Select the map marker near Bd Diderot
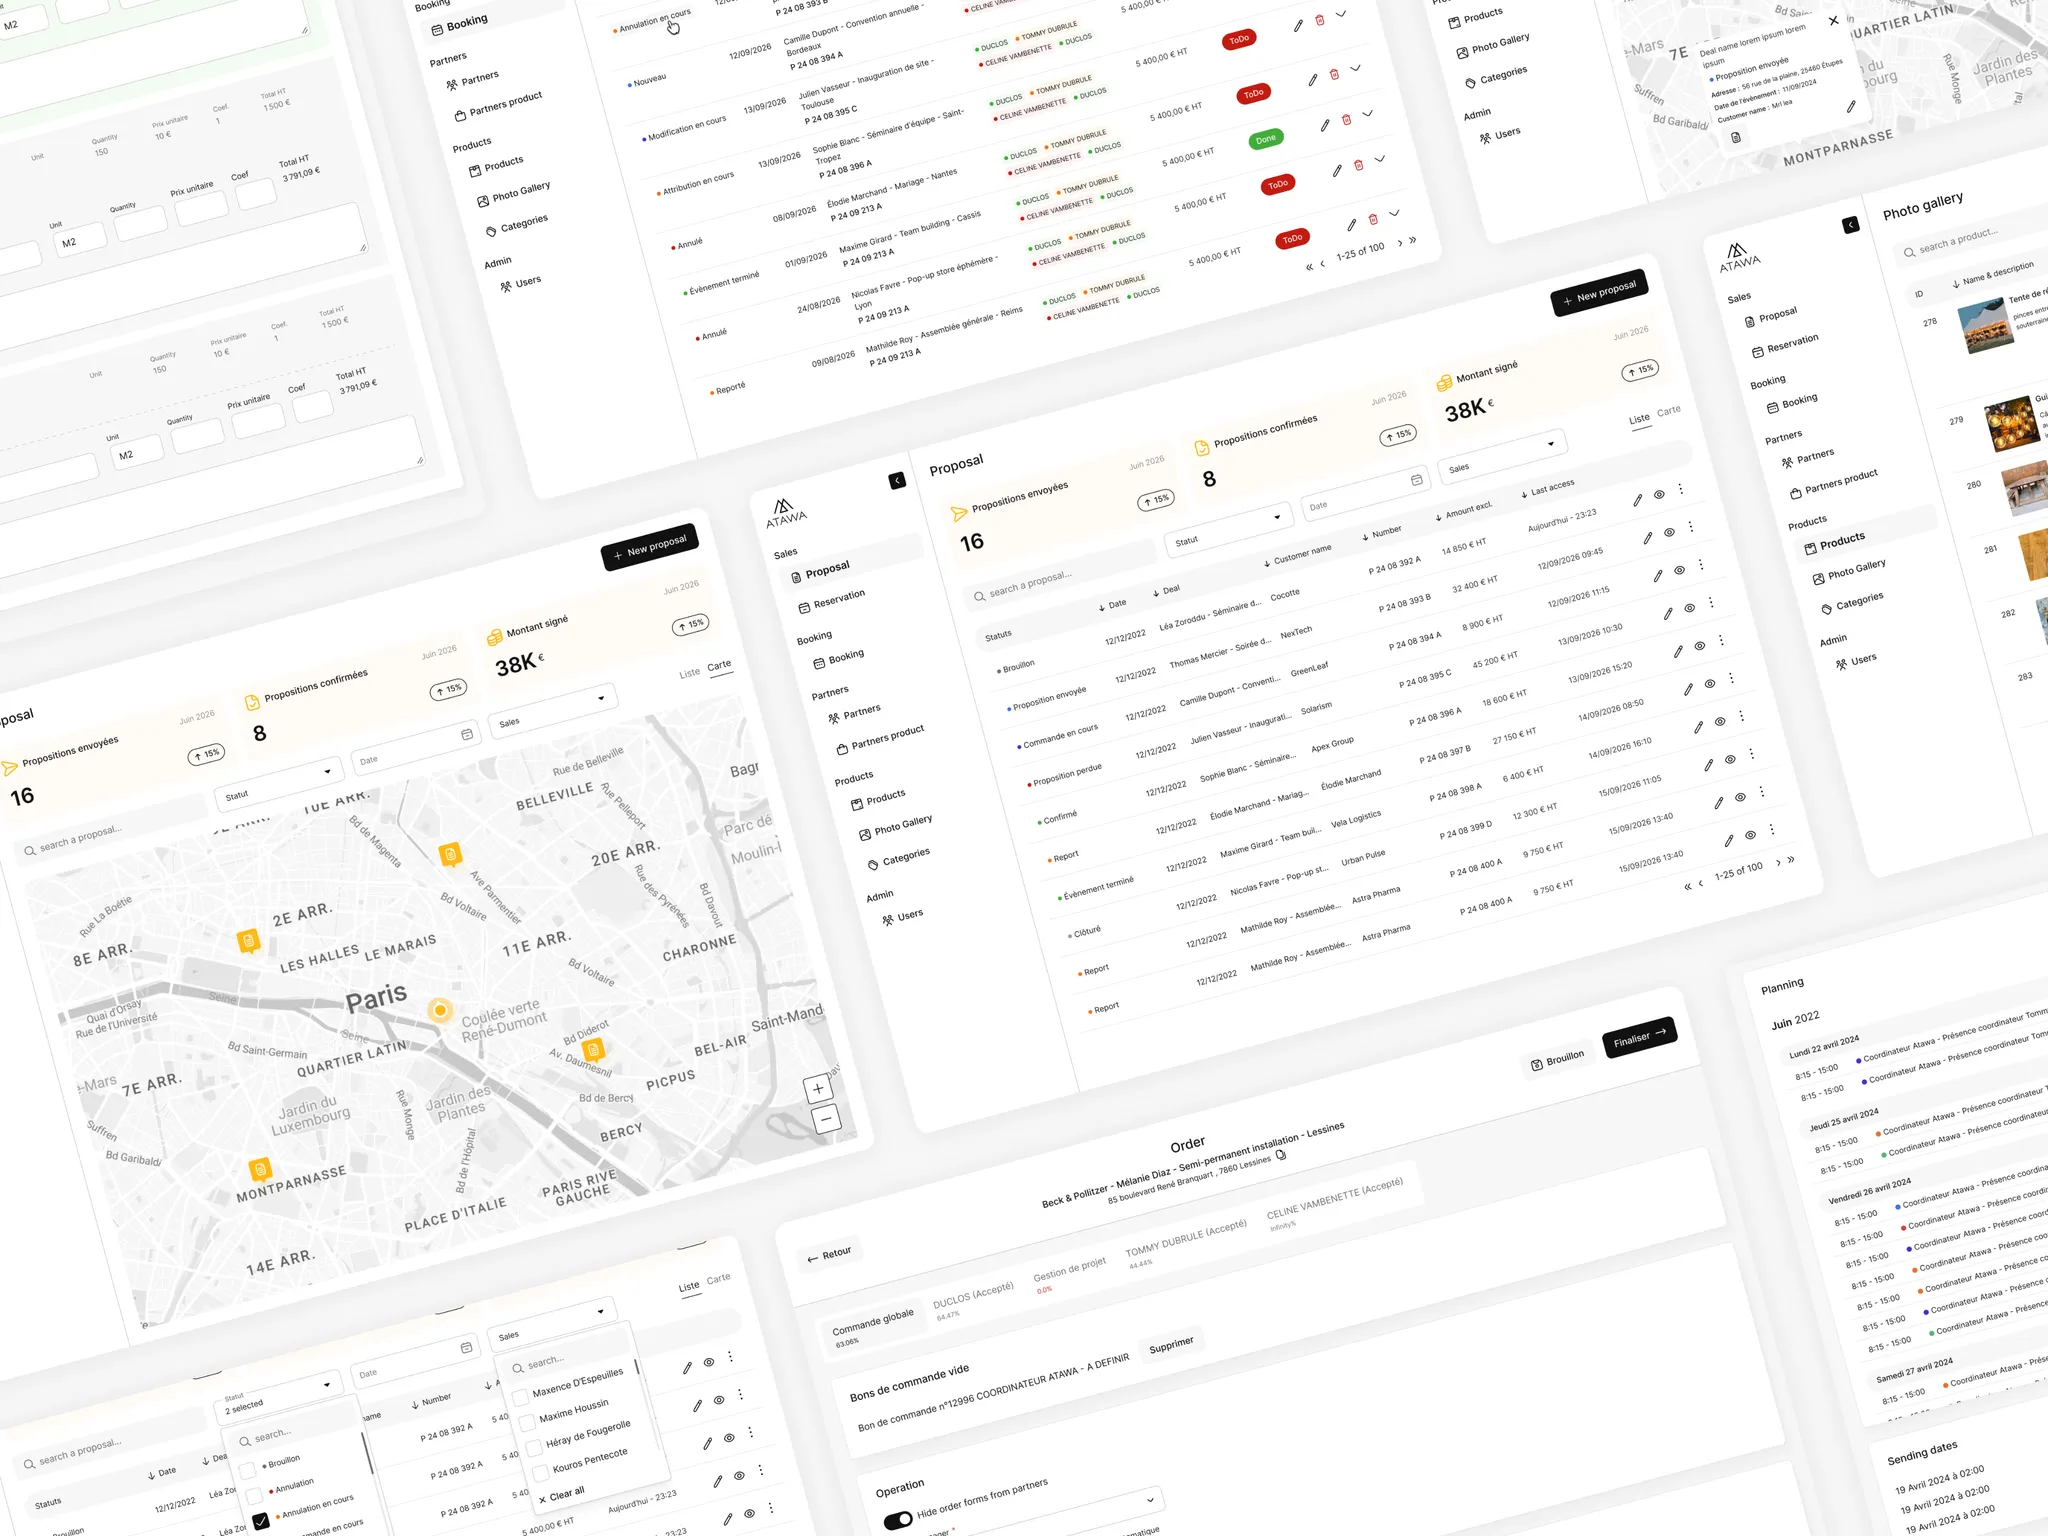2048x1536 pixels. (593, 1049)
